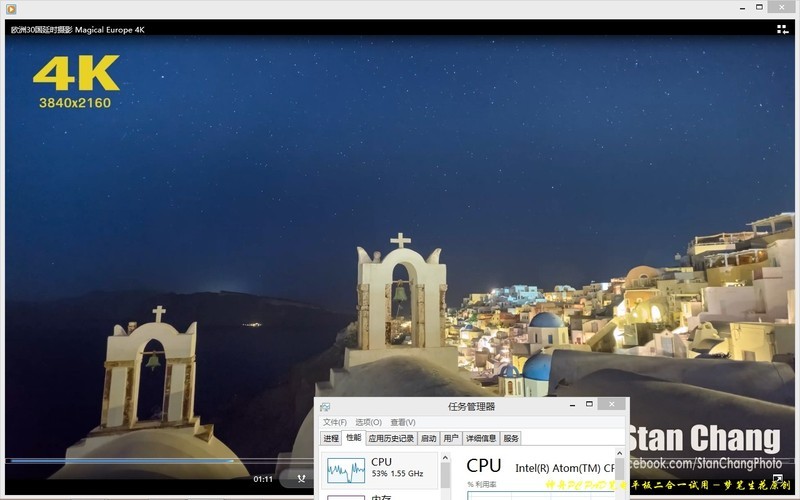The height and width of the screenshot is (500, 800).
Task: Switch to the 应用历史记录 tab
Action: pyautogui.click(x=391, y=438)
